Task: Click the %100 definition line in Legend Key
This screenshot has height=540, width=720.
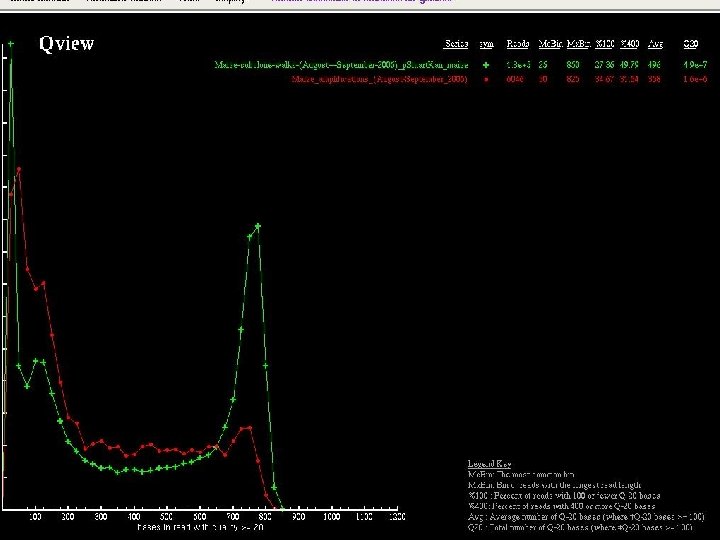Action: click(x=563, y=494)
